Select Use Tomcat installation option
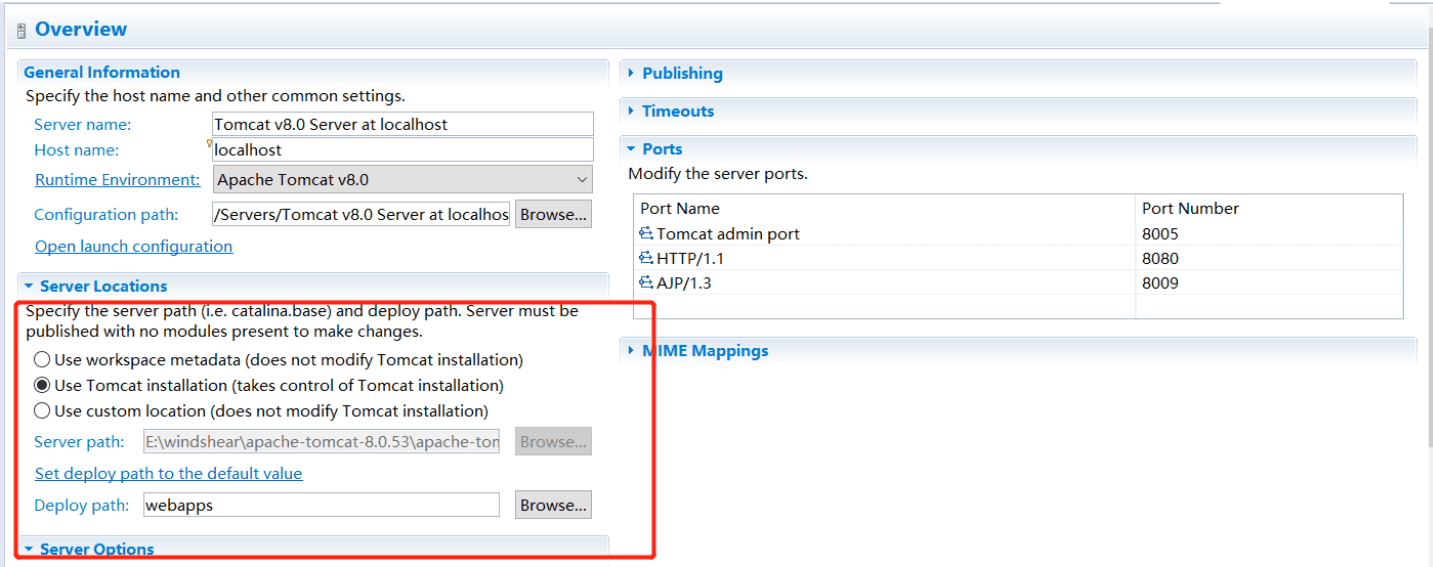This screenshot has height=567, width=1433. point(42,385)
